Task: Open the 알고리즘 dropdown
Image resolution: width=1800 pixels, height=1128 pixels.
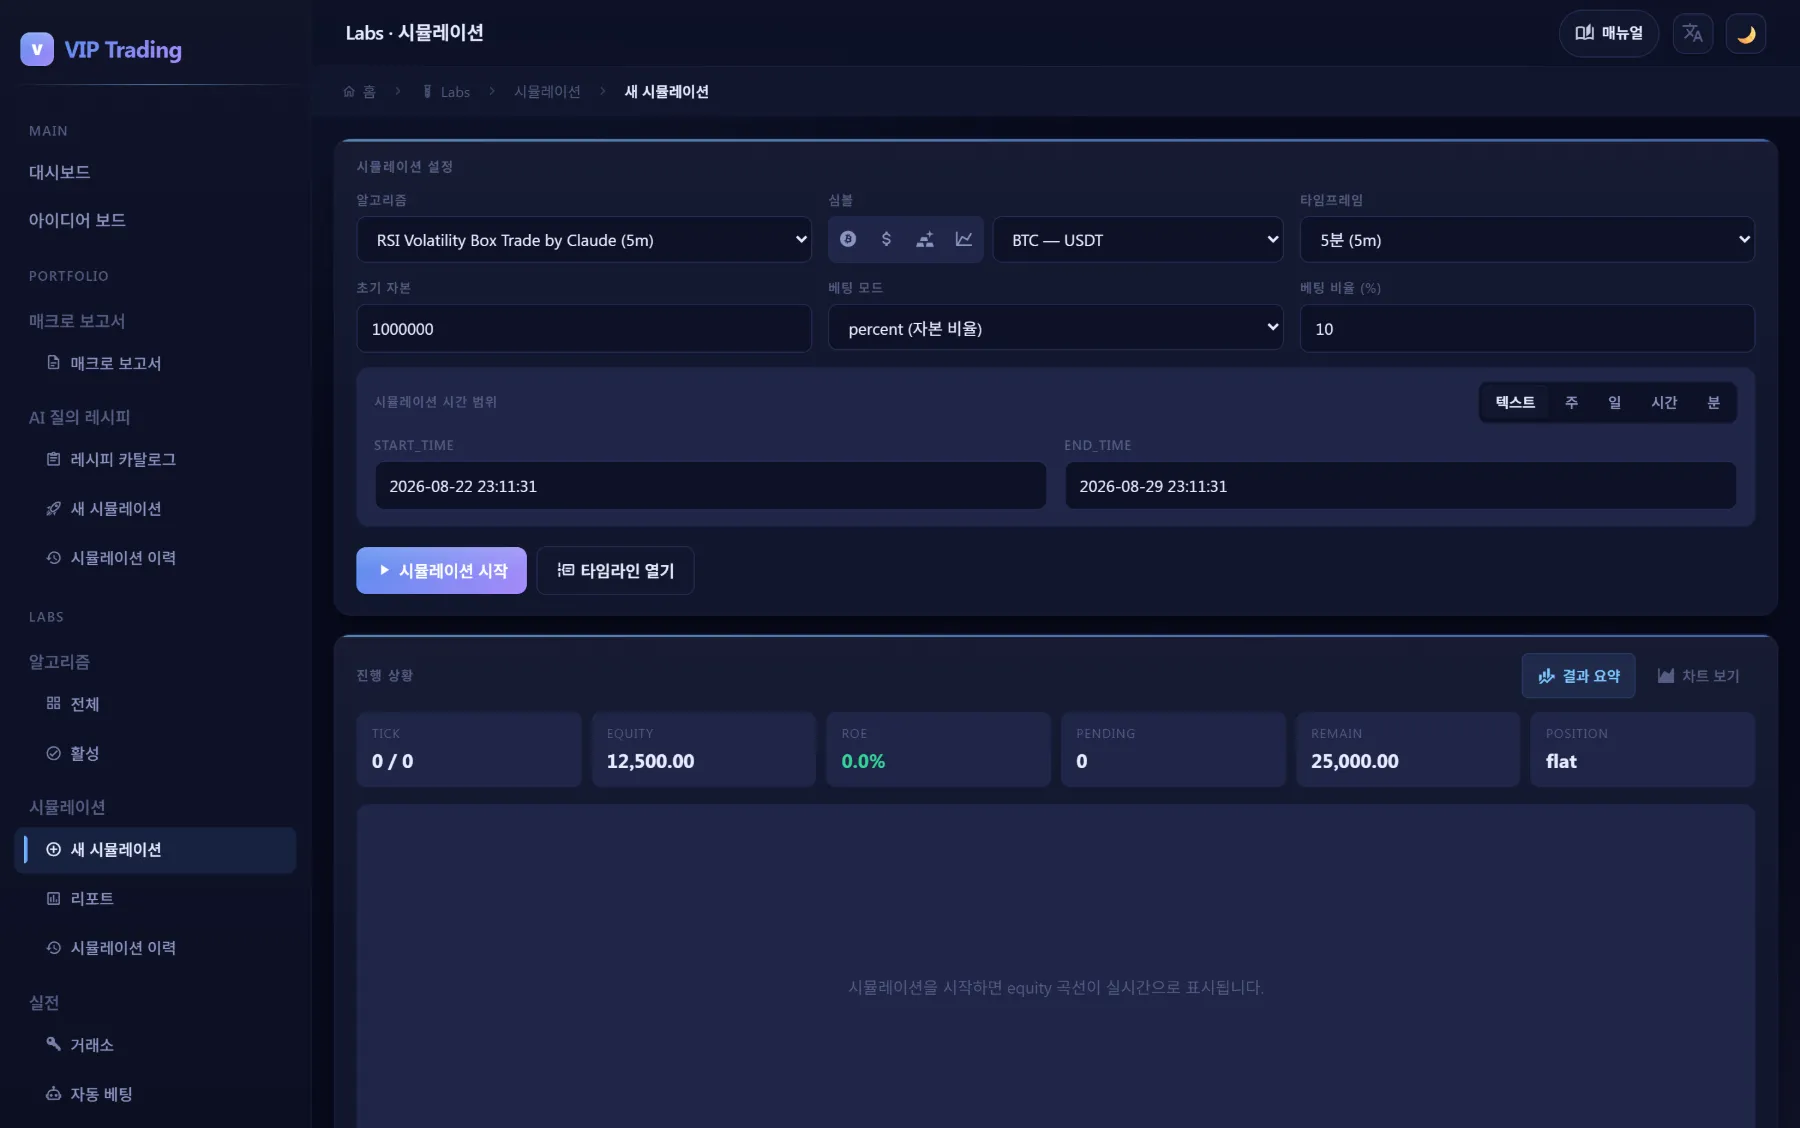Action: point(584,240)
